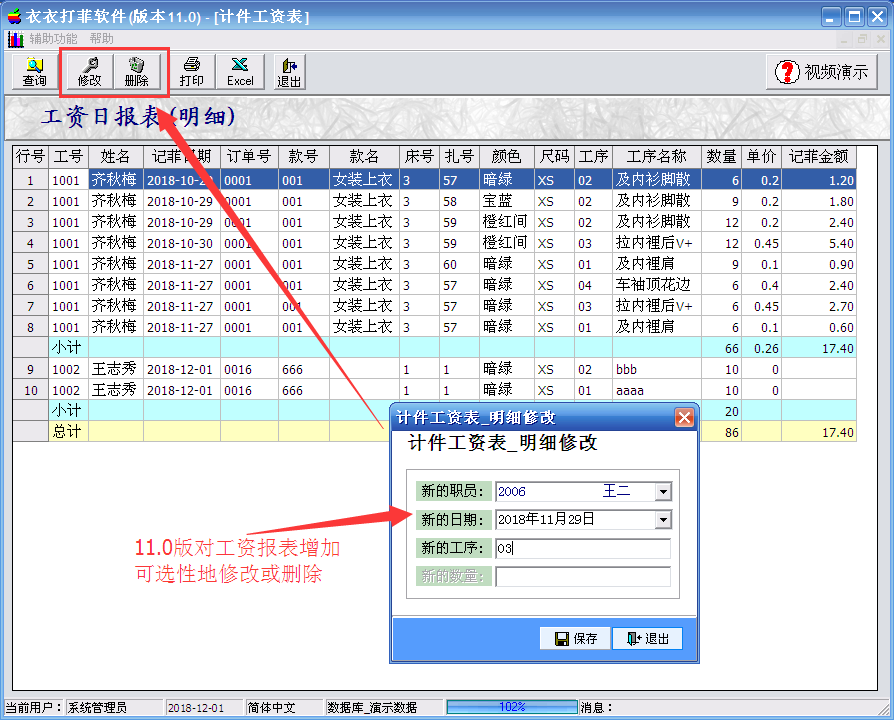
Task: Click the 退出 (Exit) toolbar icon
Action: [x=289, y=71]
